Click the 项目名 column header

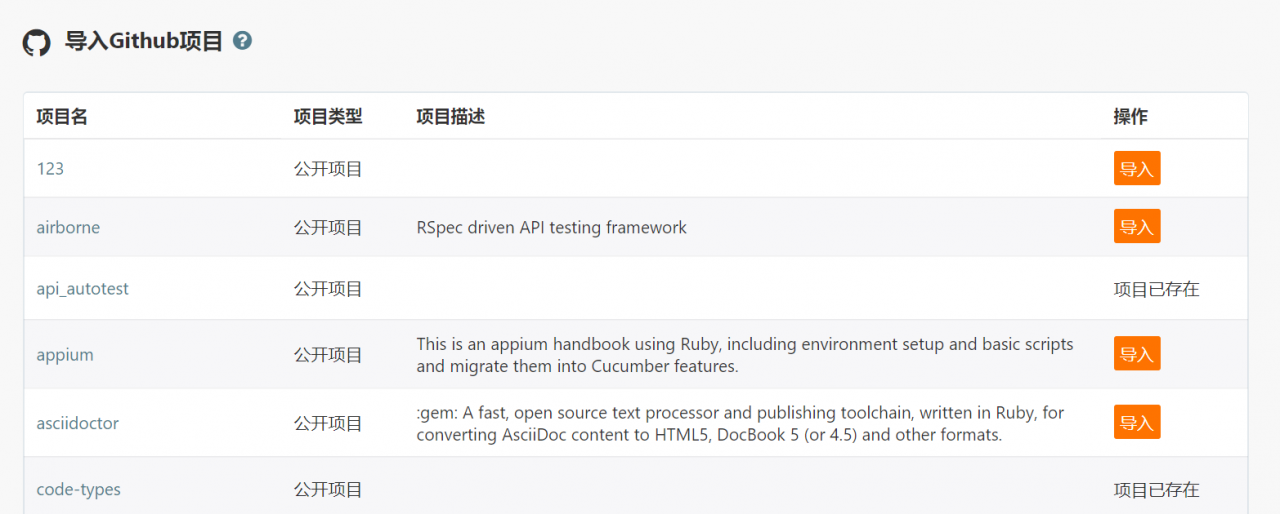pyautogui.click(x=62, y=117)
